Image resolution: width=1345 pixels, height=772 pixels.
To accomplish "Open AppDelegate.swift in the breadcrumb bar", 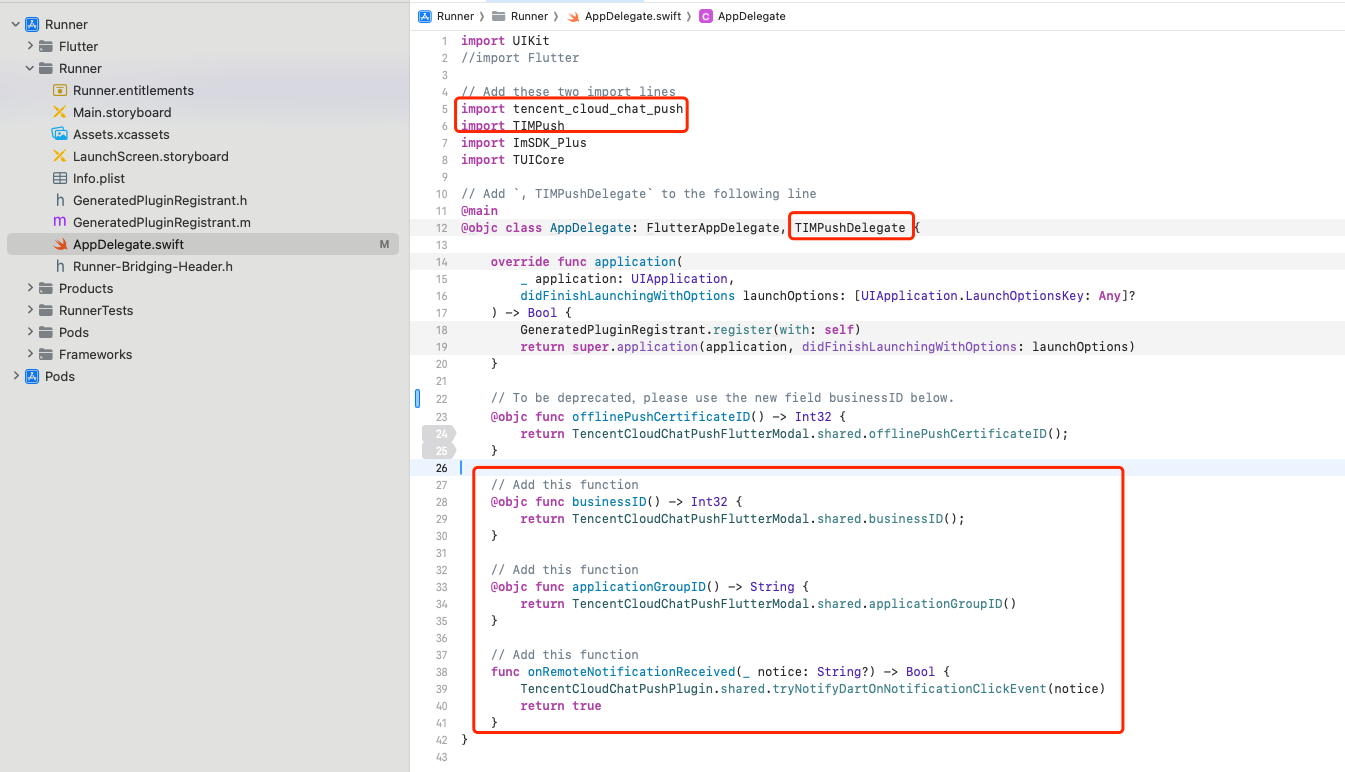I will pyautogui.click(x=632, y=16).
